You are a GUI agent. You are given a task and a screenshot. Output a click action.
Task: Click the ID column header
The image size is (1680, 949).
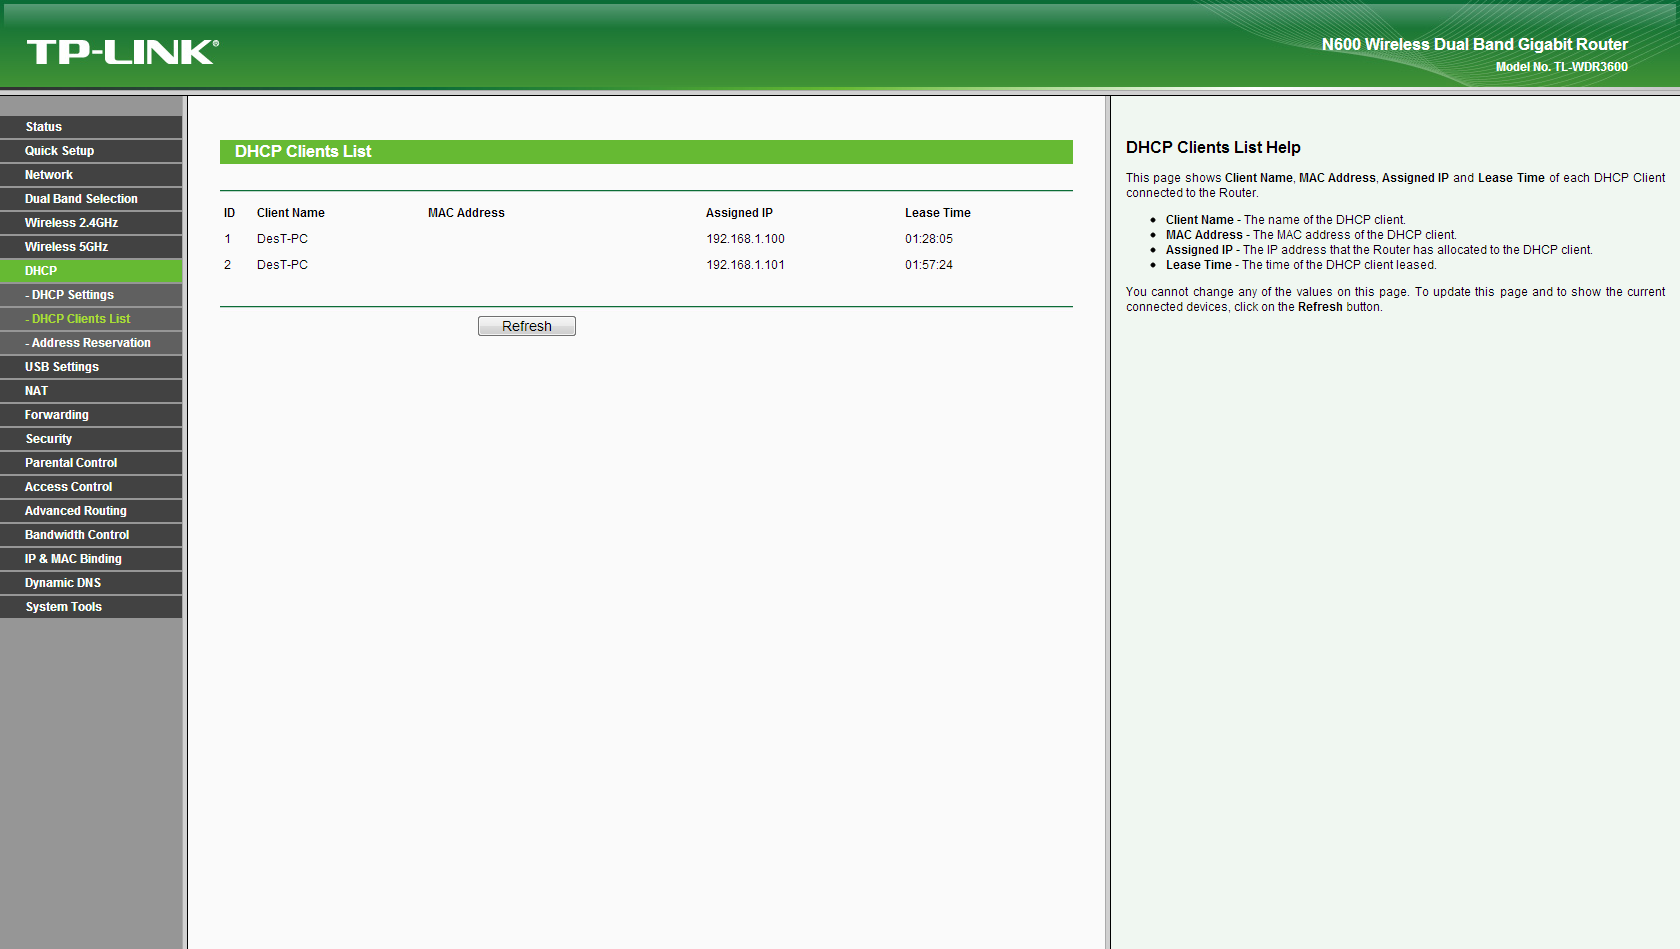[x=229, y=213]
